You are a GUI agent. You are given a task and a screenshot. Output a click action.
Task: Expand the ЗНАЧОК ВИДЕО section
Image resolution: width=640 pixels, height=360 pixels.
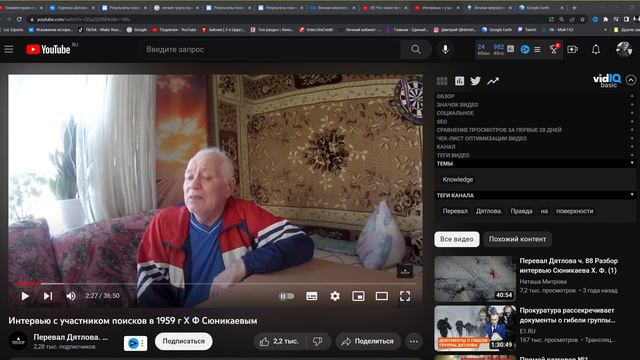coord(535,105)
